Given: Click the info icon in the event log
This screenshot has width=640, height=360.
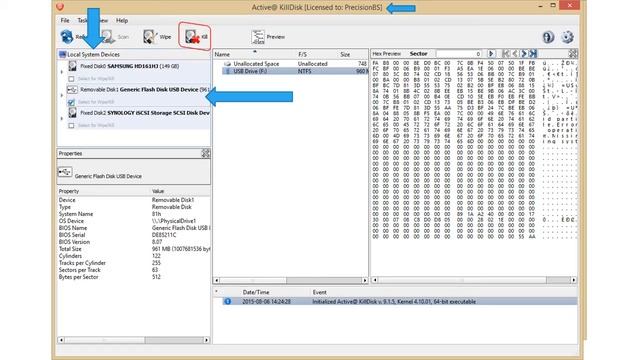Looking at the screenshot, I should pos(227,302).
